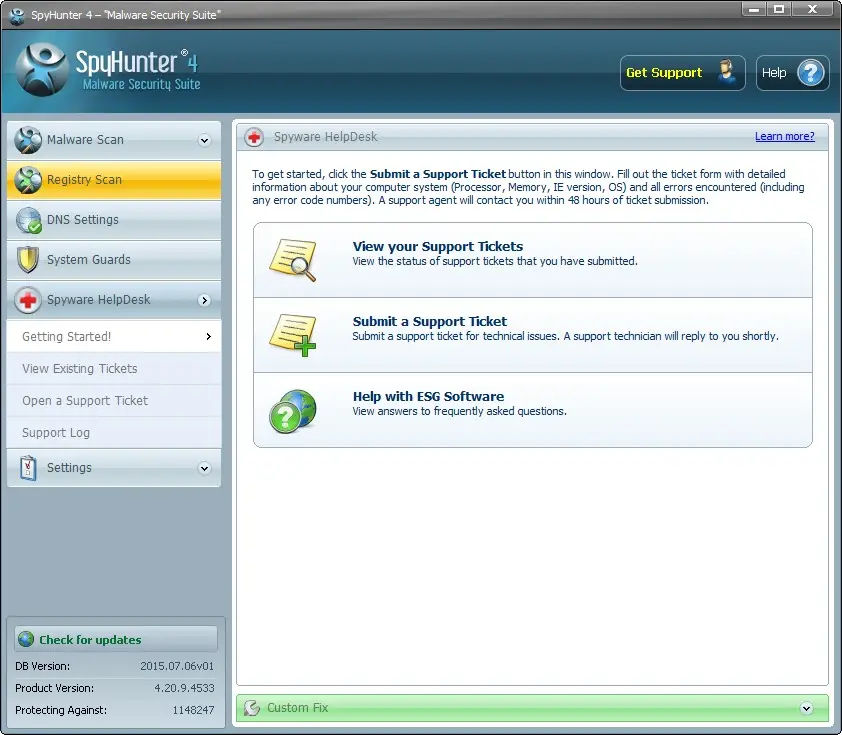Click the Custom Fix wrench icon
Image resolution: width=842 pixels, height=735 pixels.
(x=252, y=708)
